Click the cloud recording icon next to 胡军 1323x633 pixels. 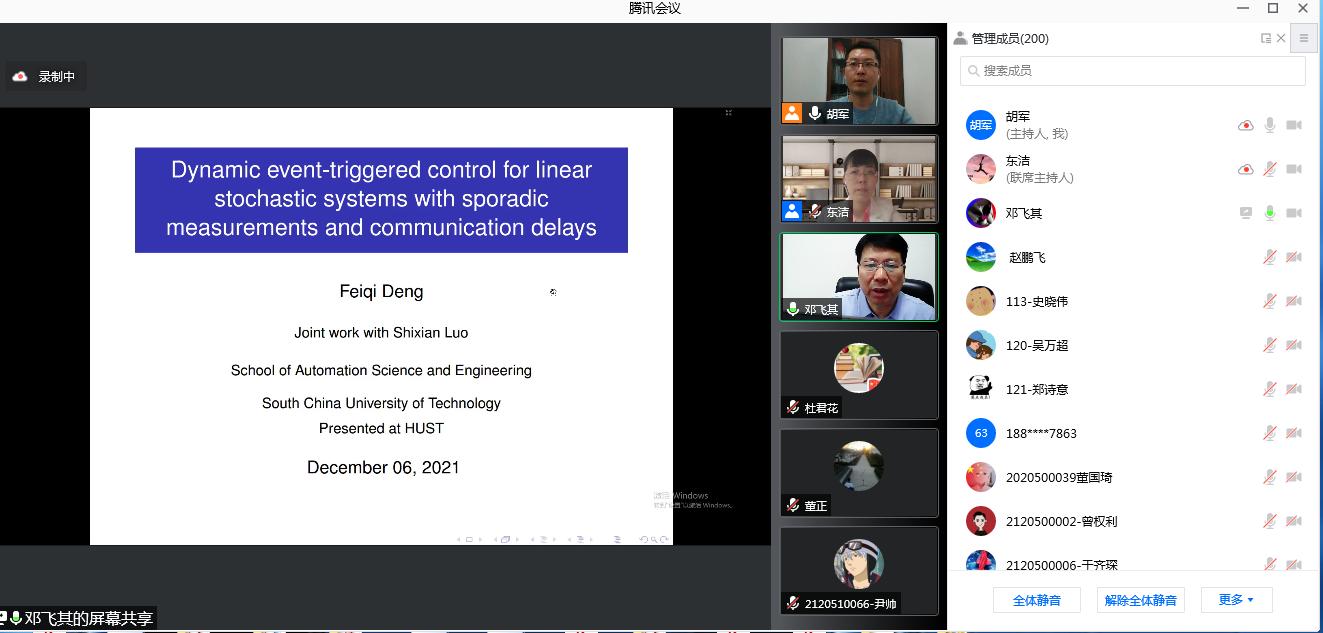point(1245,126)
